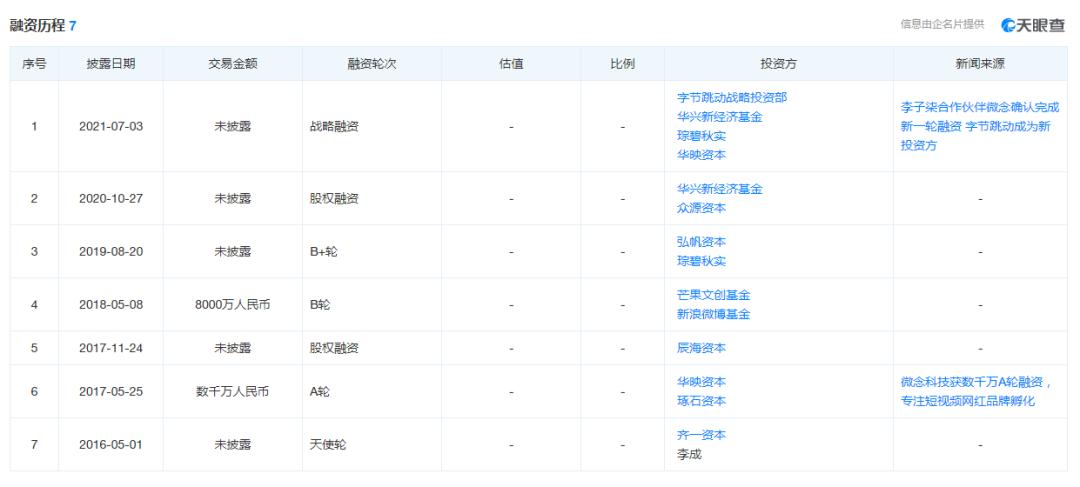Click the 2021-07-03 date cell
1080x487 pixels.
(x=111, y=127)
